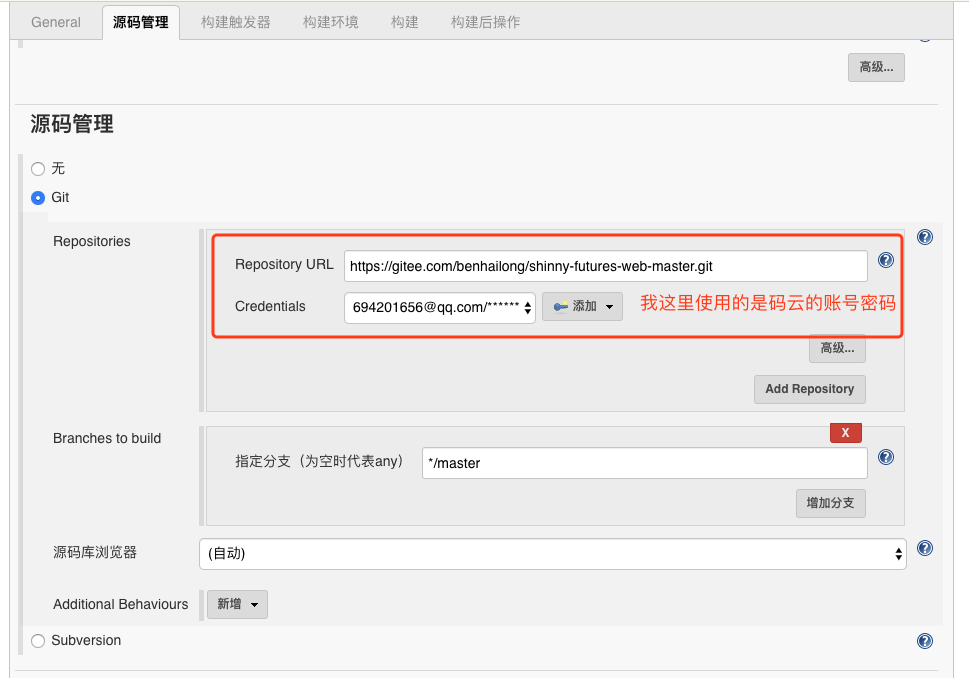
Task: Open 添加 credentials dropdown button
Action: (x=582, y=307)
